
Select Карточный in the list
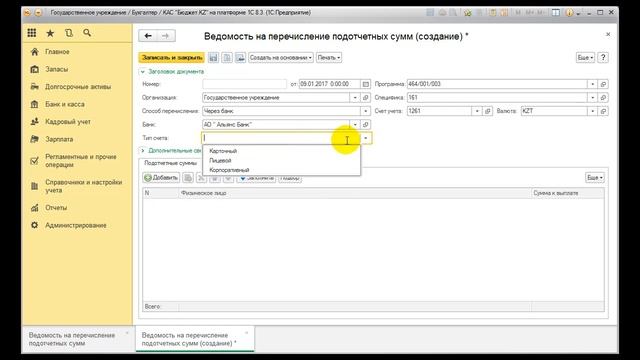click(x=282, y=151)
